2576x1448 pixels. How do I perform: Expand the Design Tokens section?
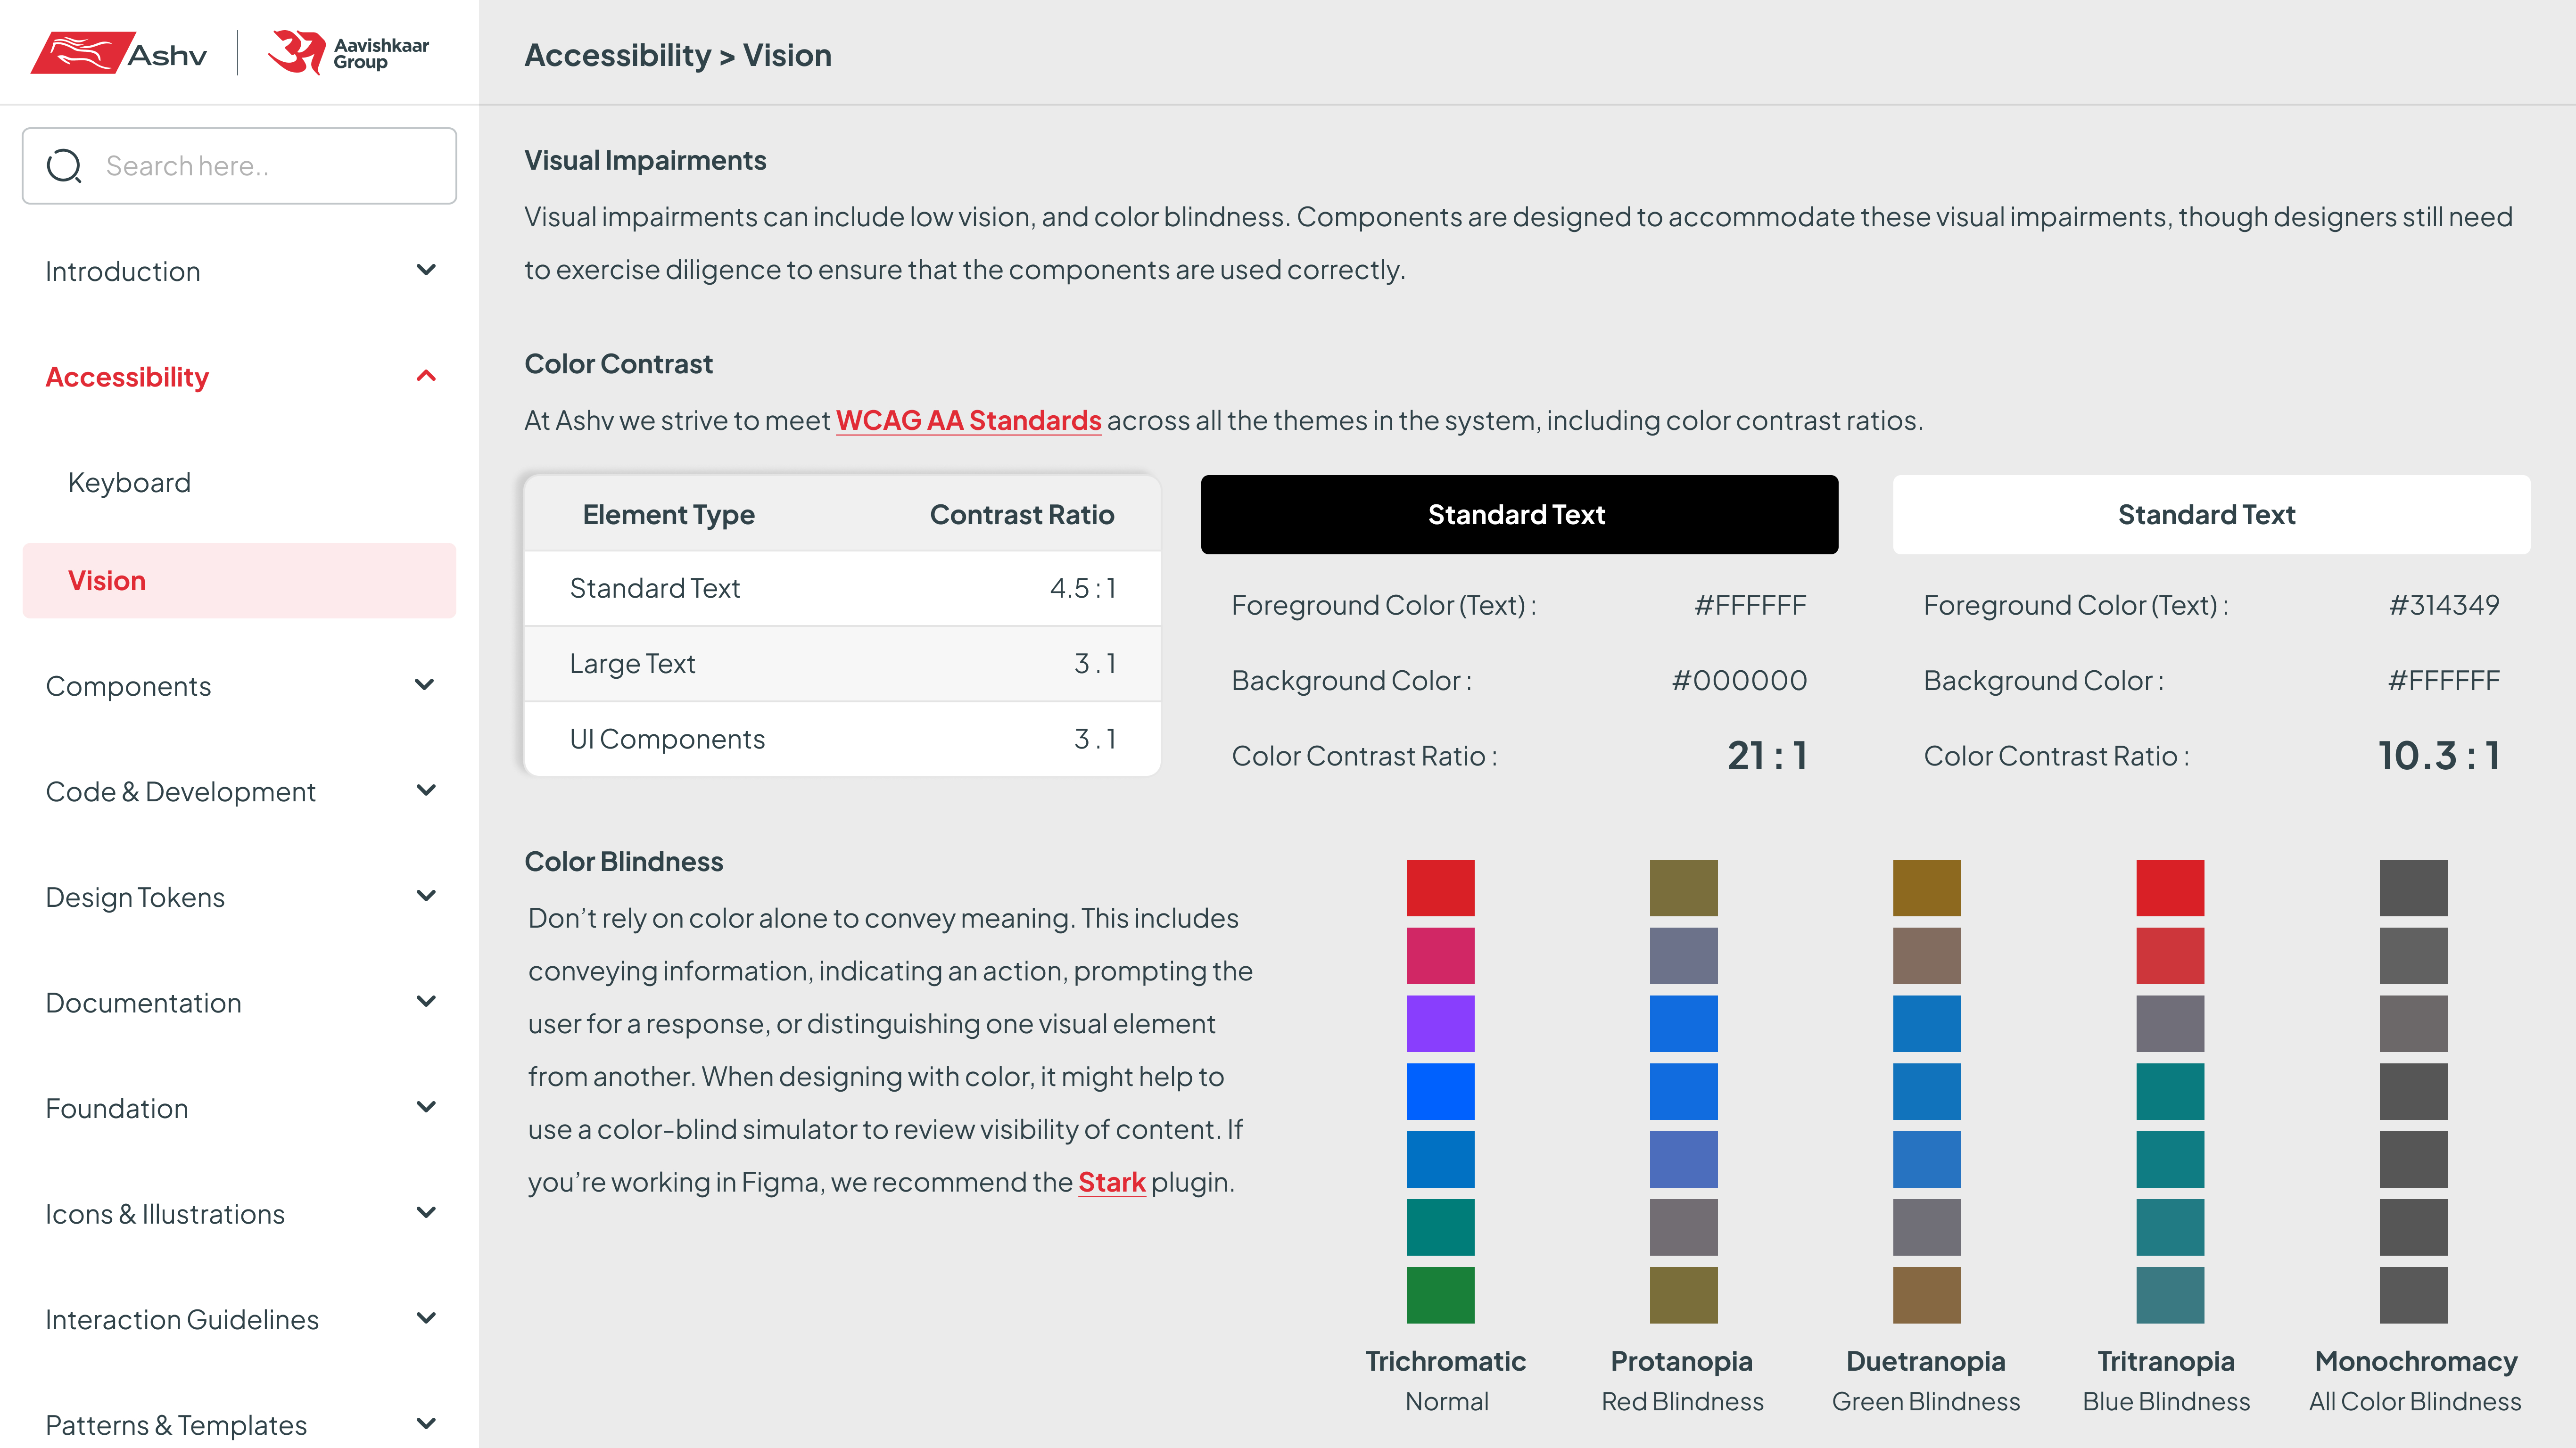coord(427,896)
